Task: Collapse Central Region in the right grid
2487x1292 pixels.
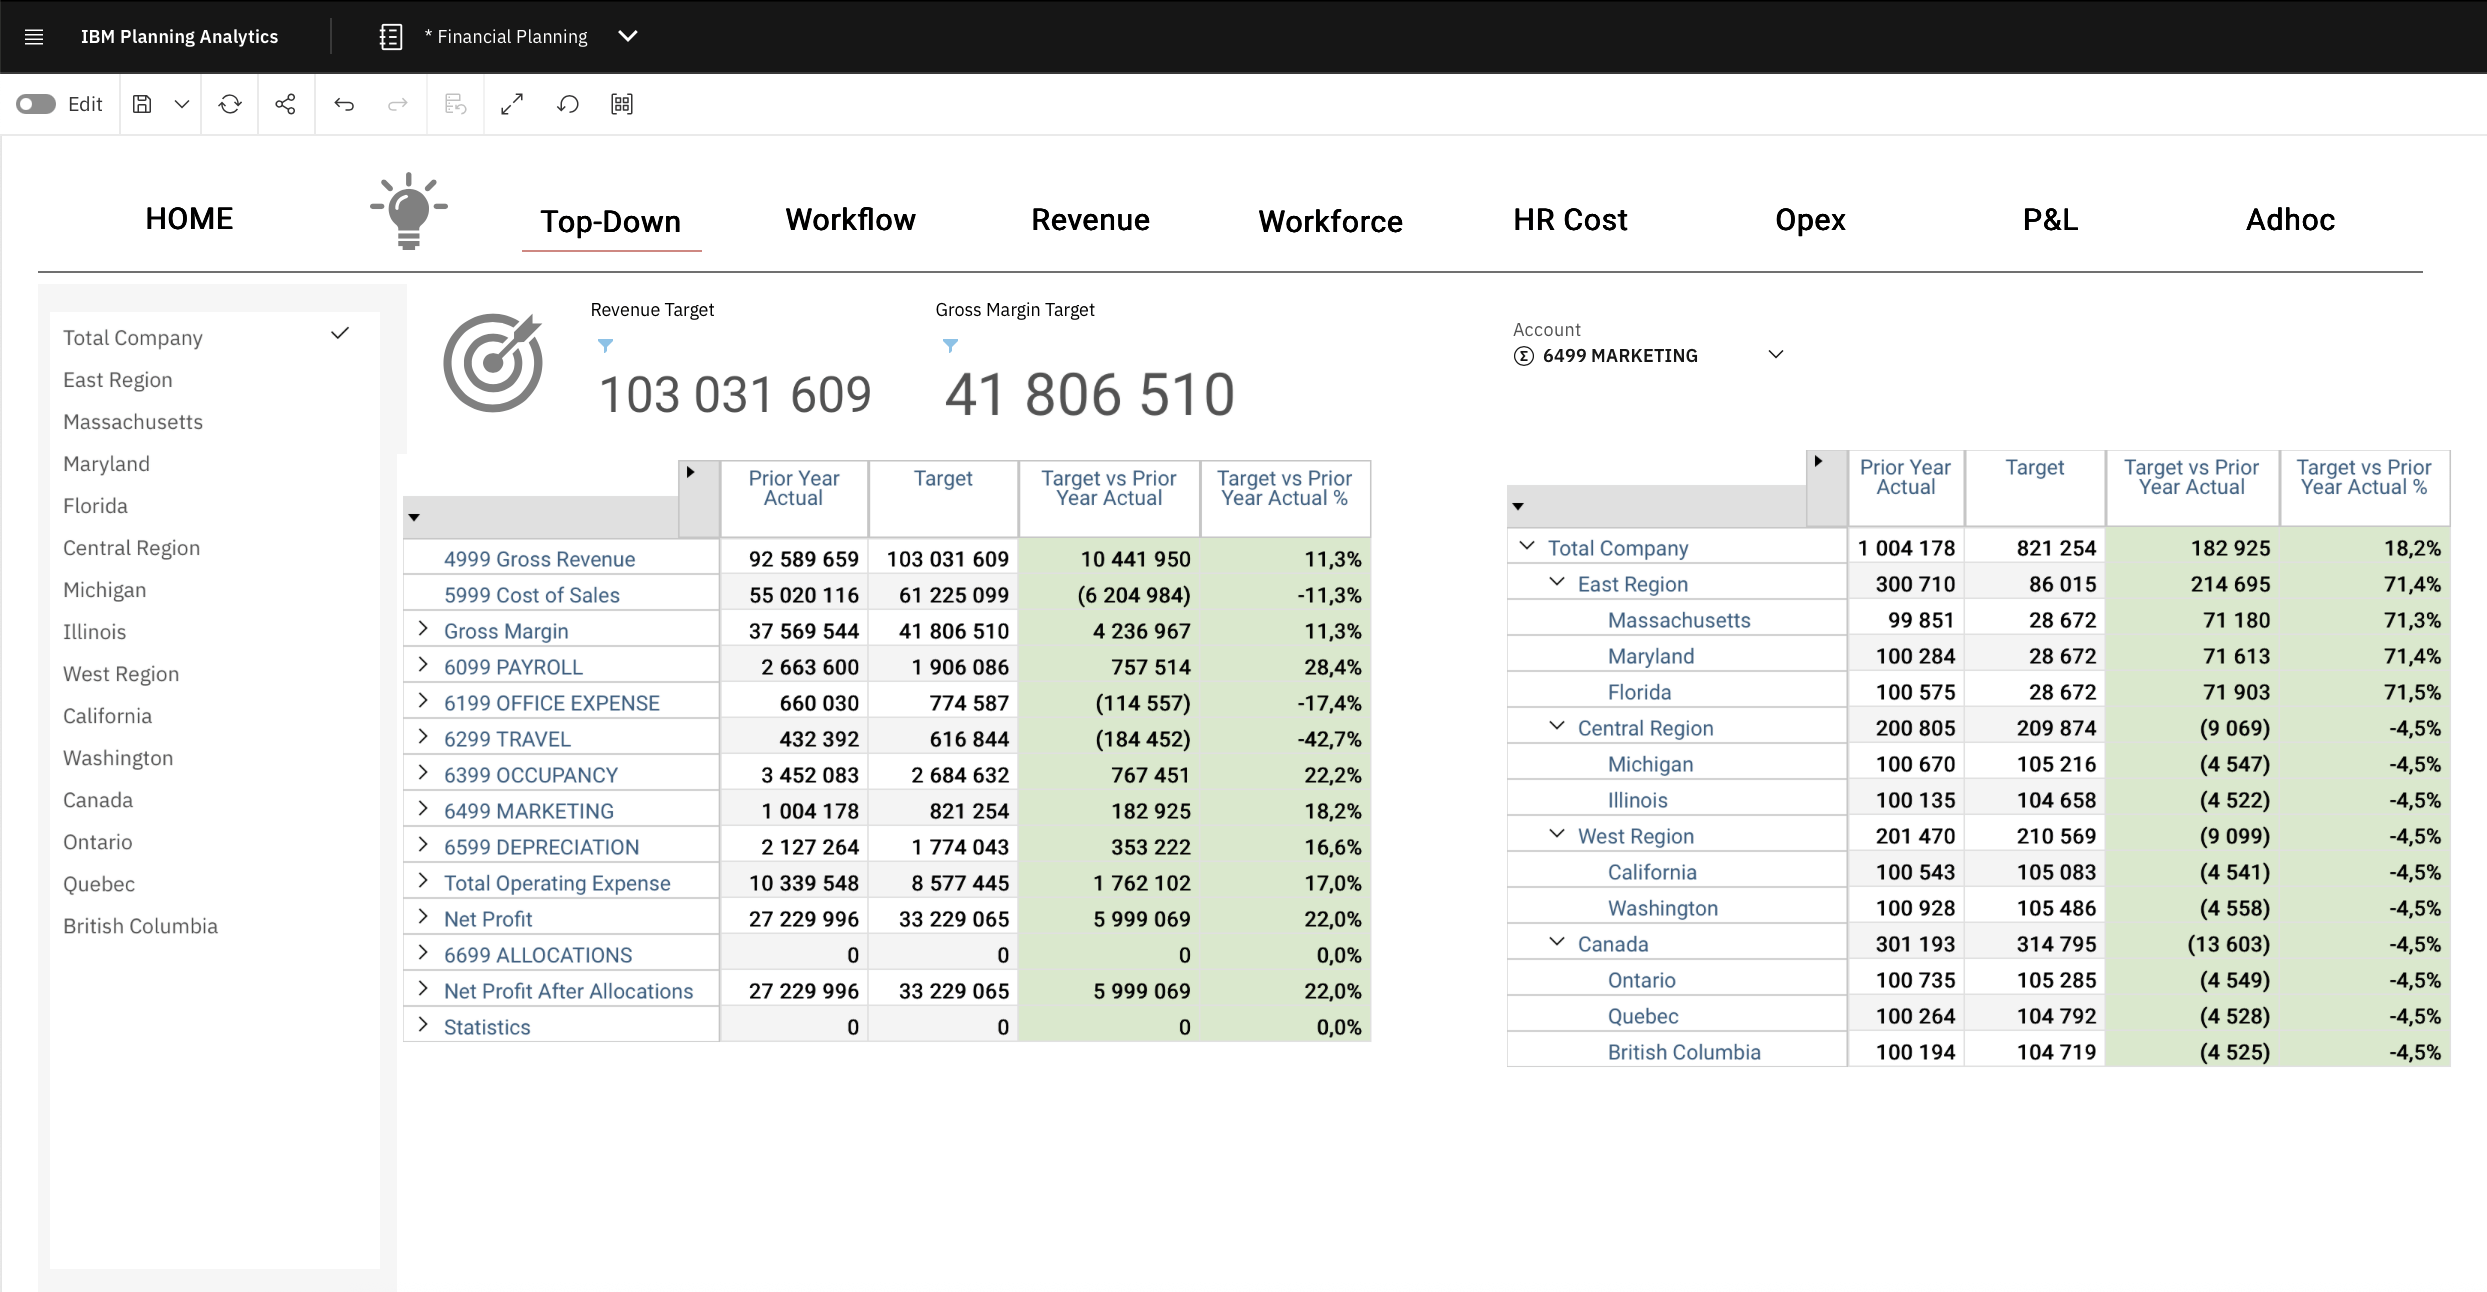Action: point(1557,726)
